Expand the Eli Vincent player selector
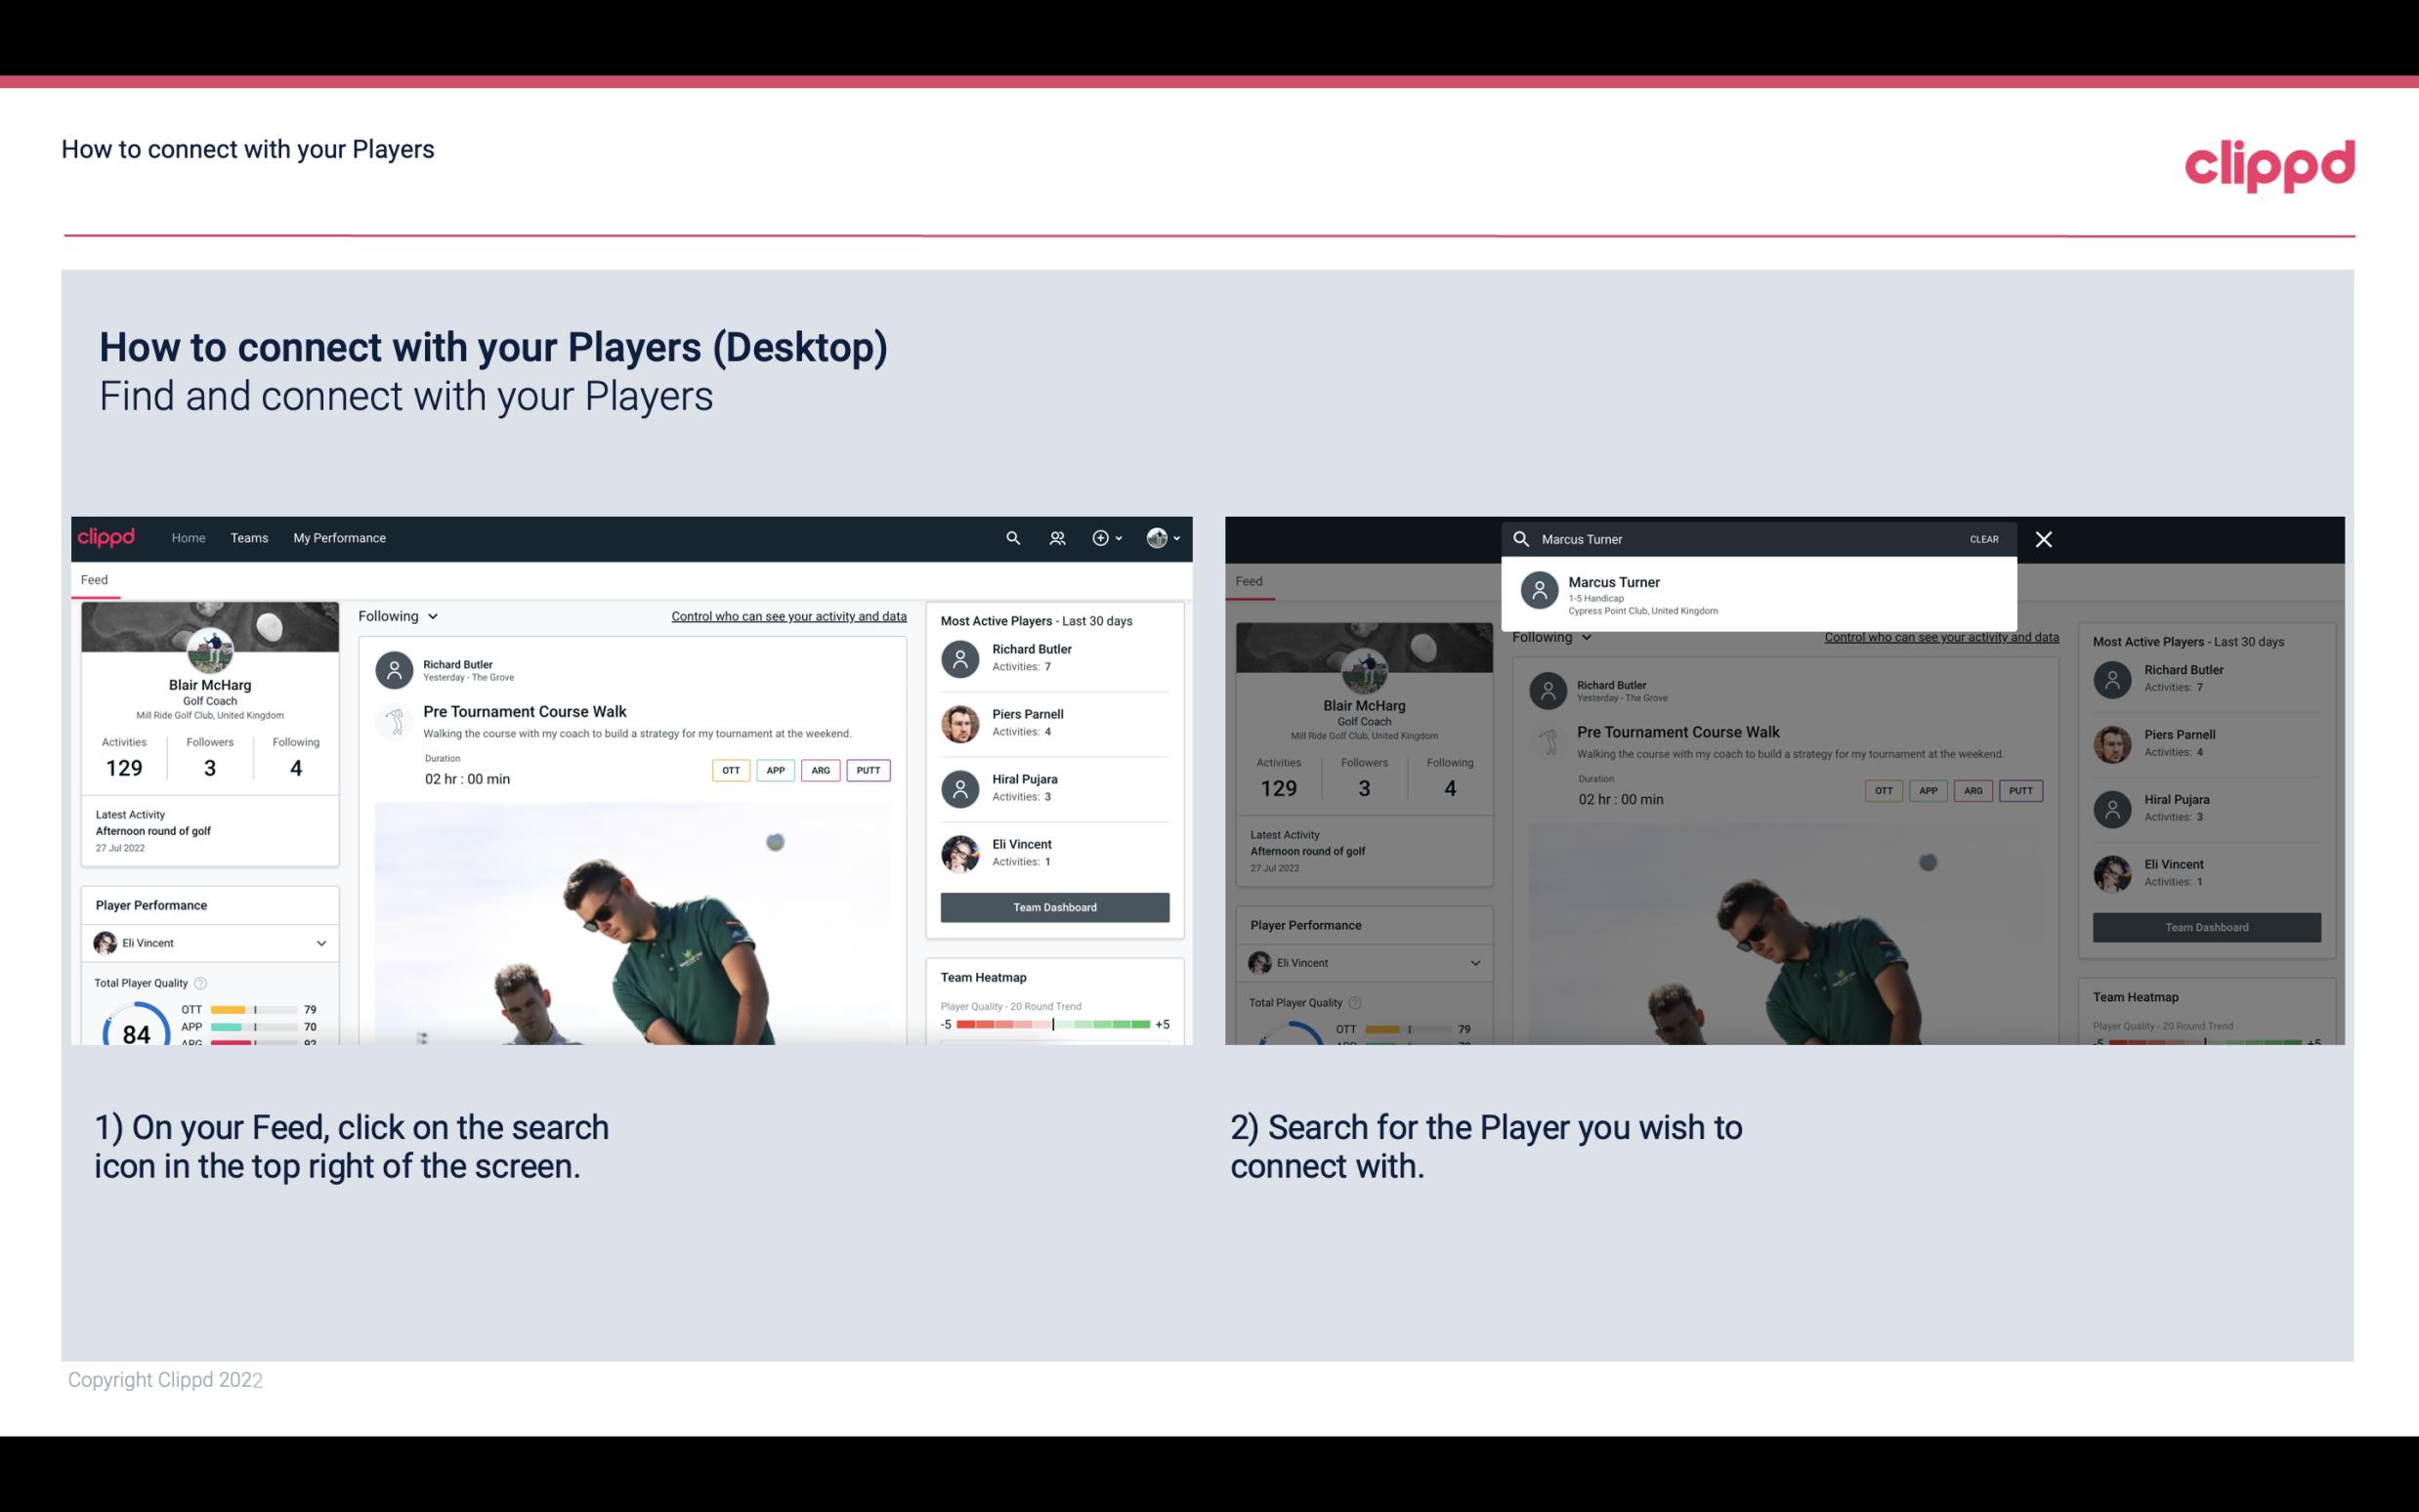Image resolution: width=2419 pixels, height=1512 pixels. pos(320,943)
